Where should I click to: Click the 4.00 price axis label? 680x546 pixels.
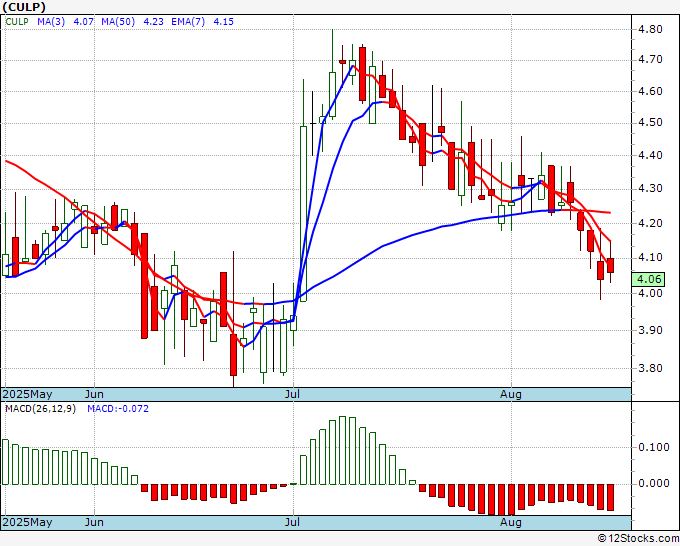point(650,293)
